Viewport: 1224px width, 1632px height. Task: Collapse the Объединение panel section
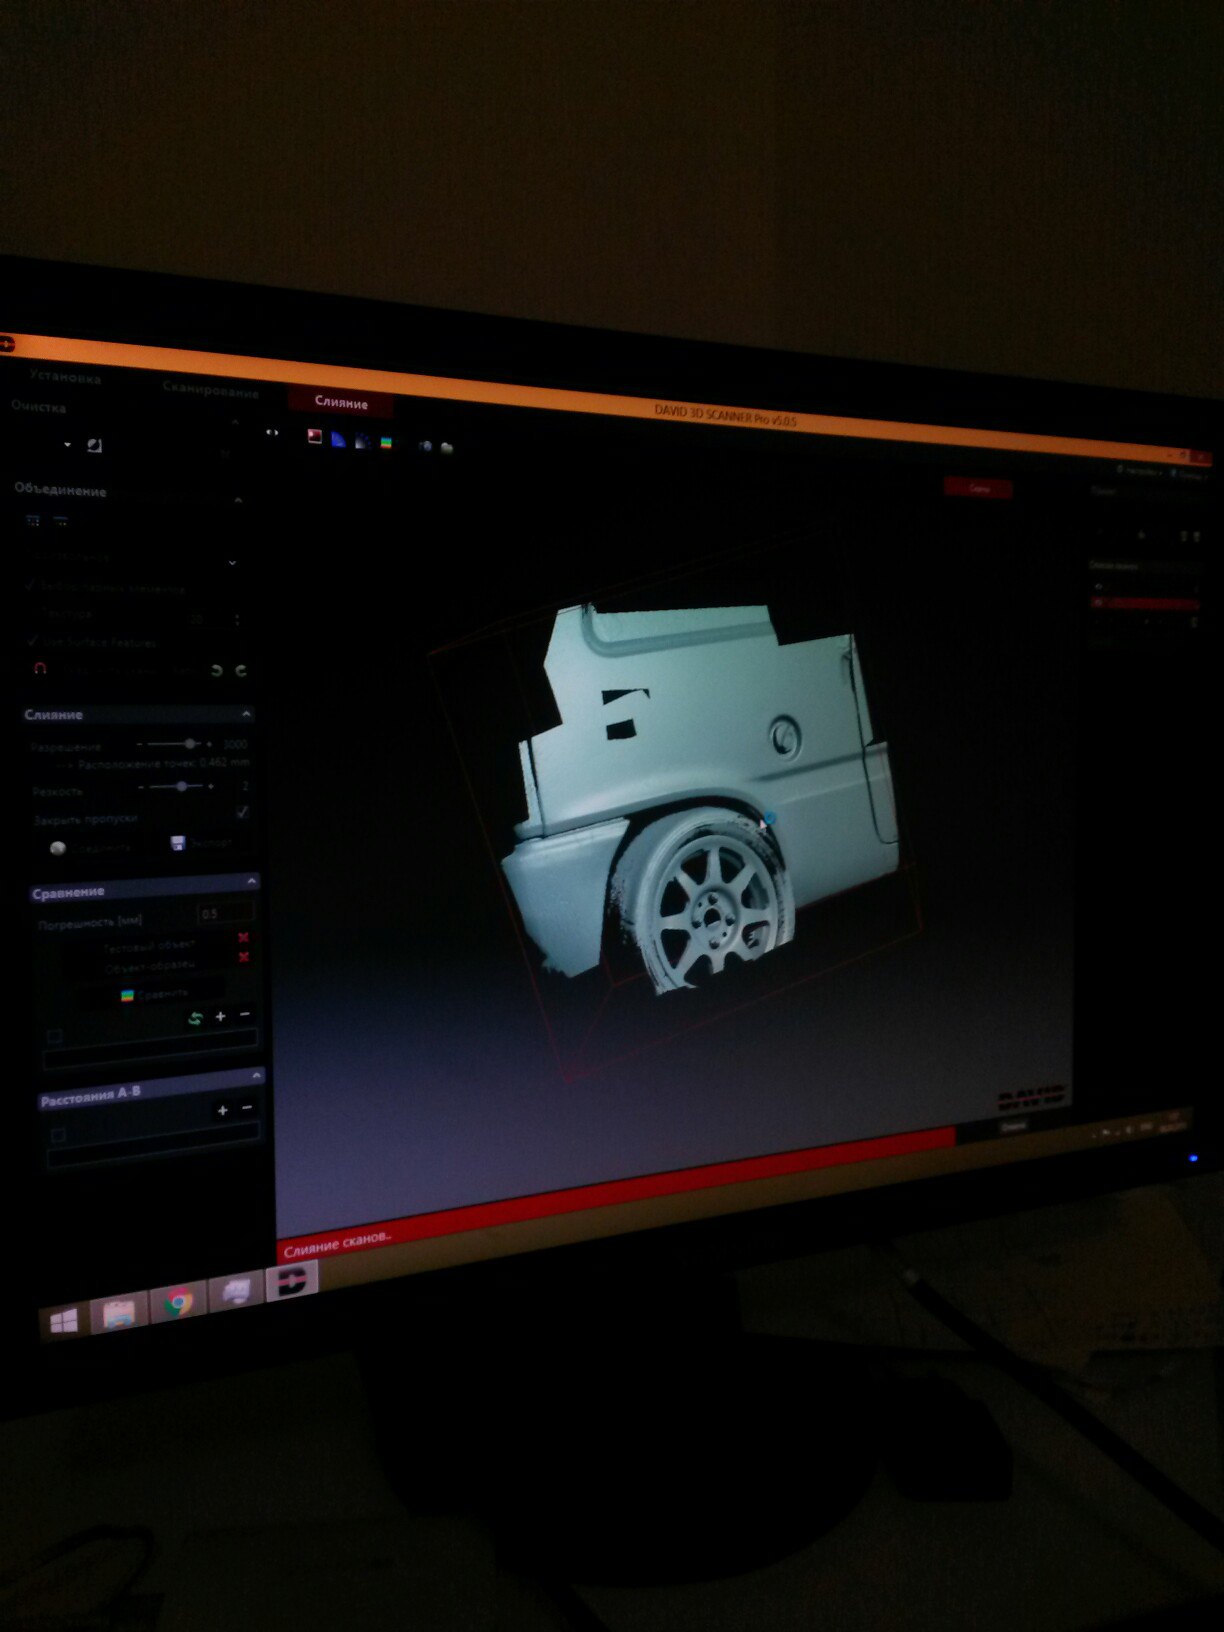click(238, 499)
